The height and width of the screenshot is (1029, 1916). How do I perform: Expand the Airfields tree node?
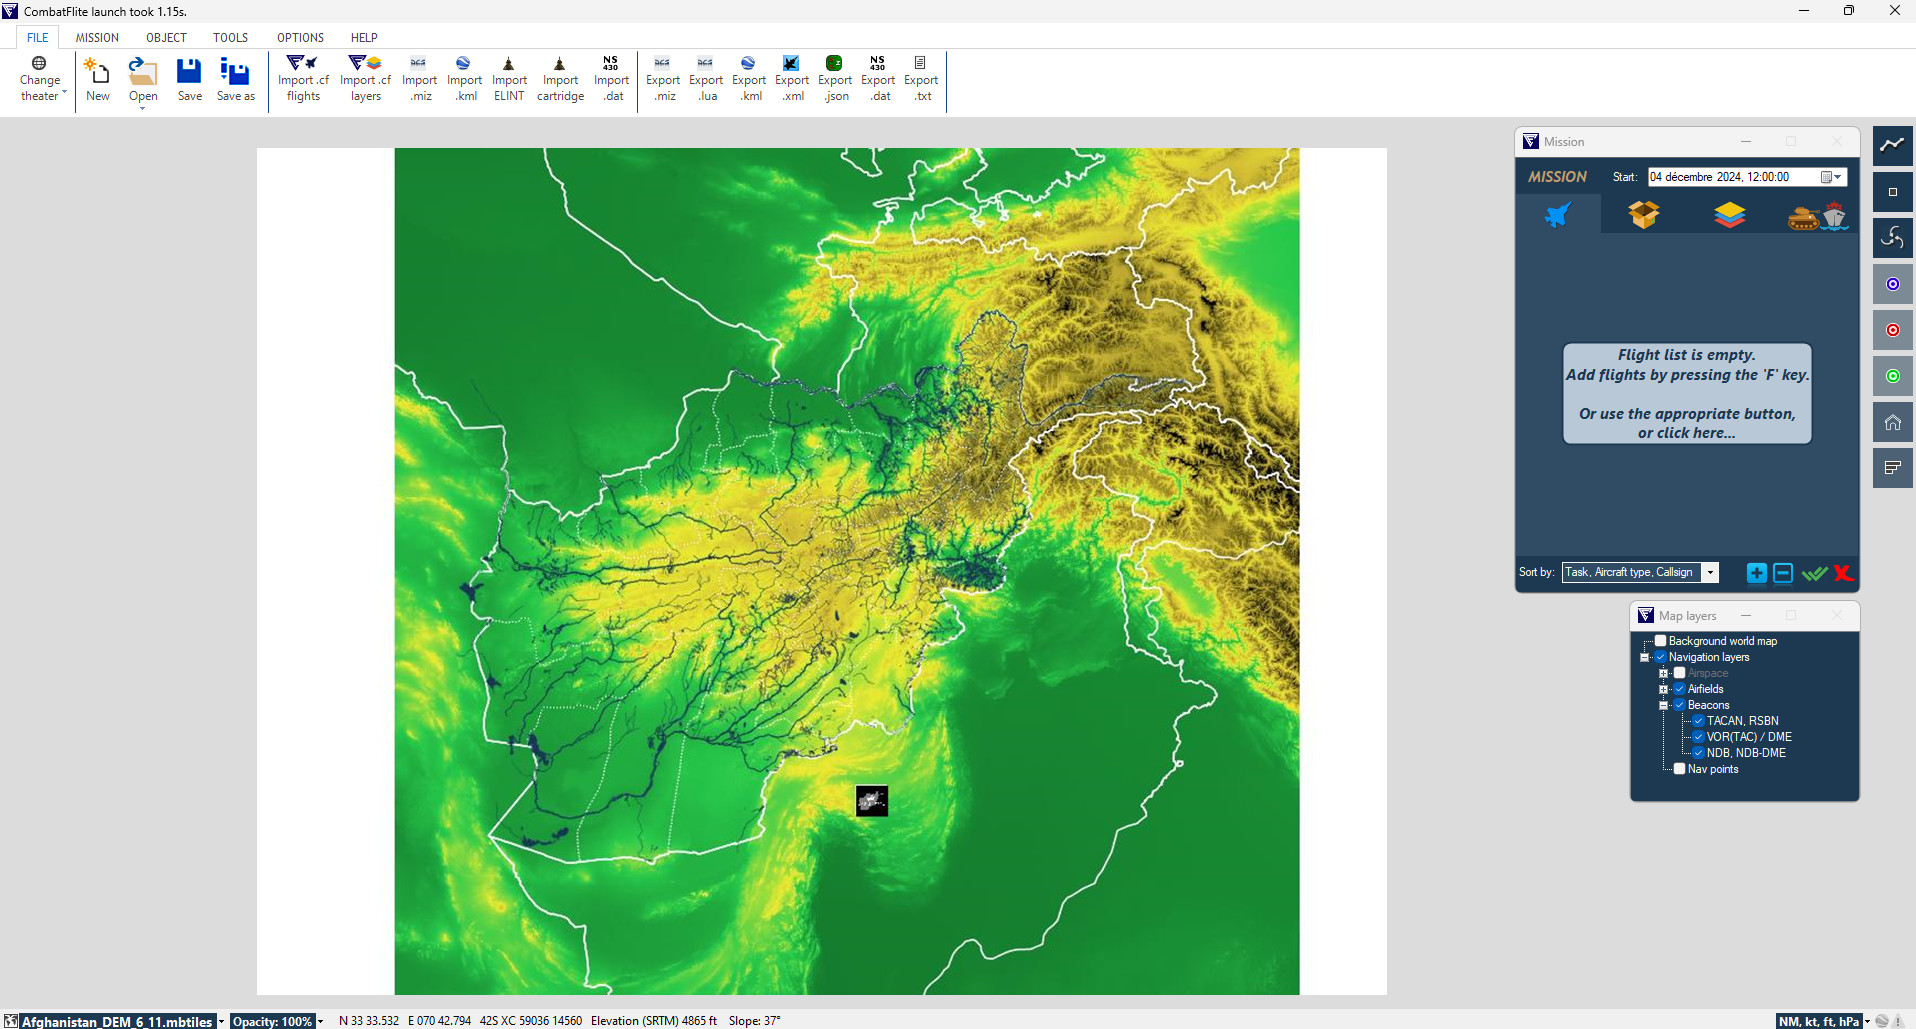(1665, 689)
